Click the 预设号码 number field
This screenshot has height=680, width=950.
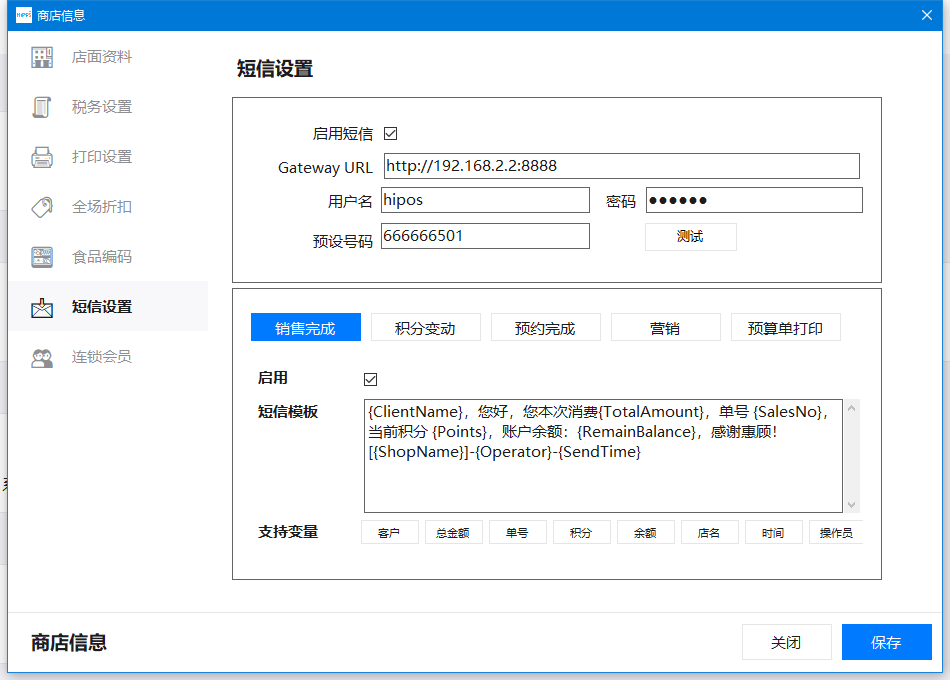pos(485,236)
